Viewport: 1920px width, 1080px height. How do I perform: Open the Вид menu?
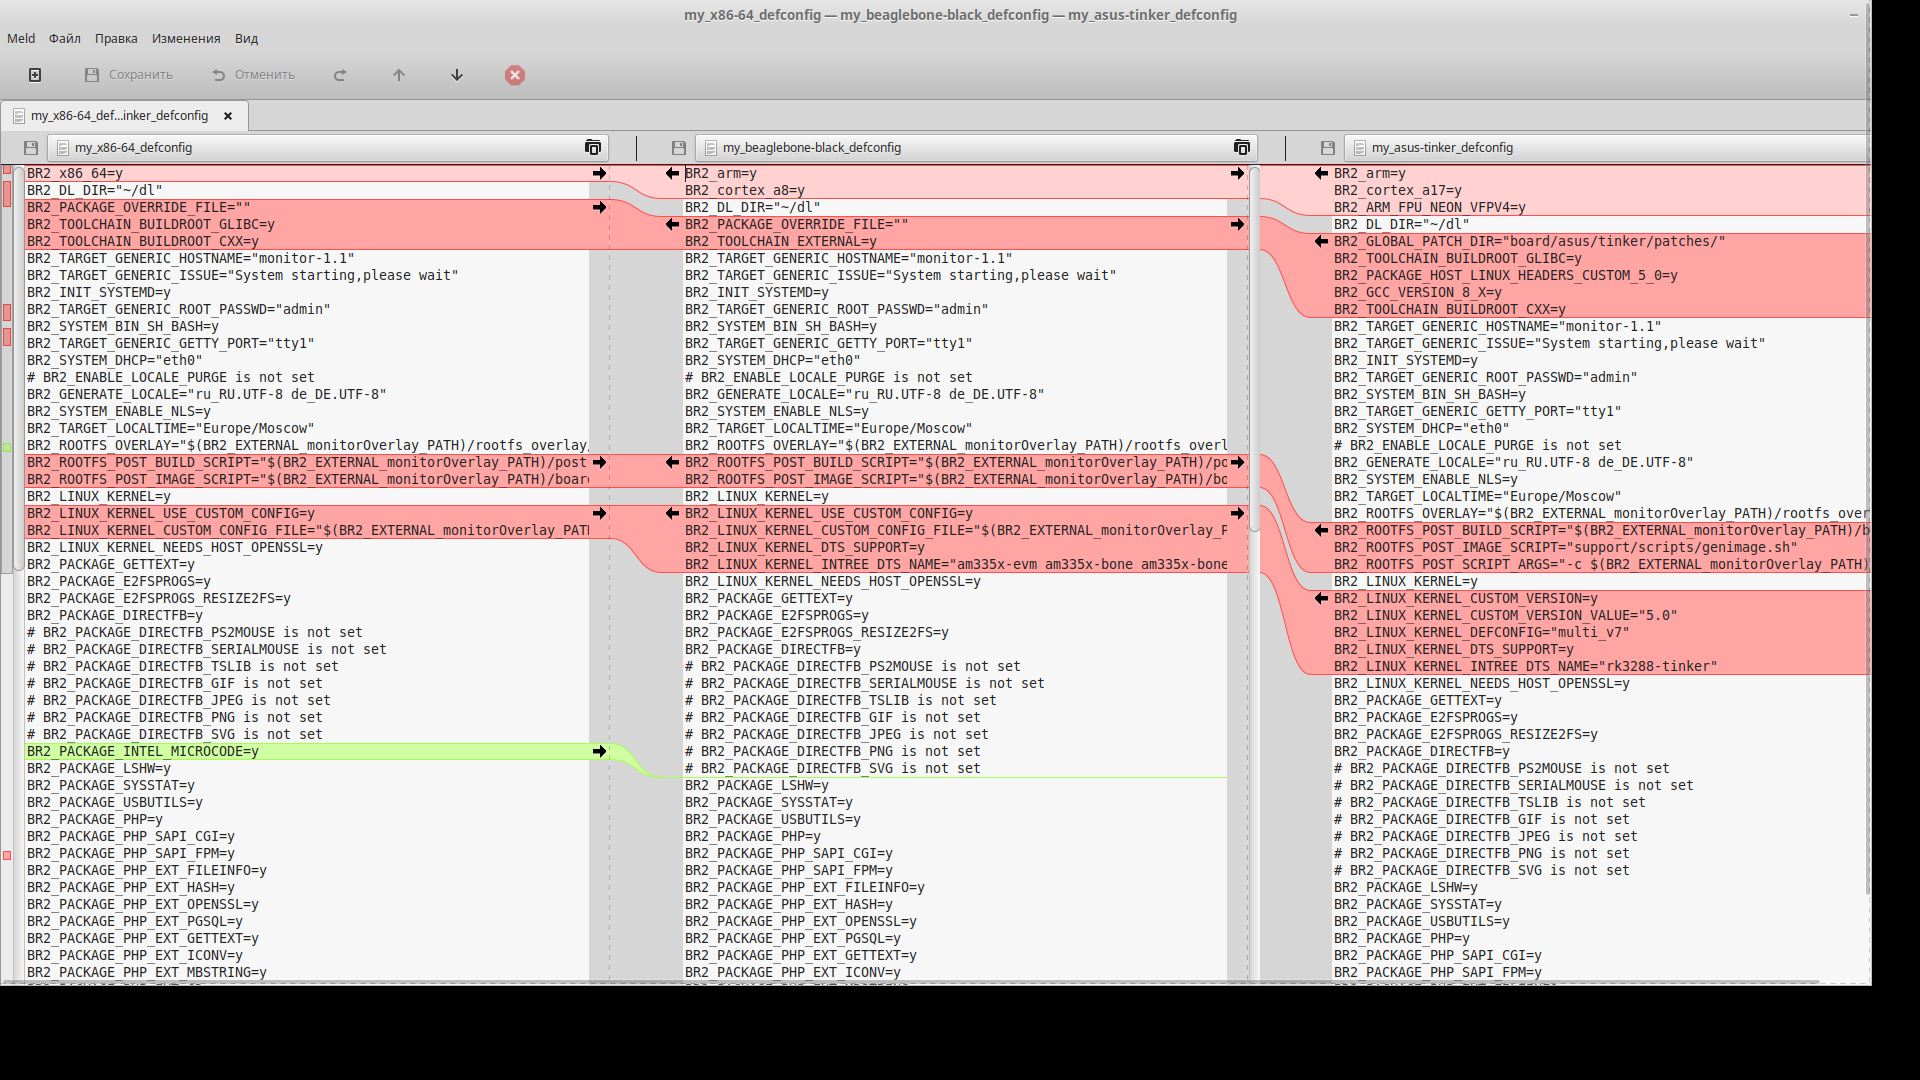(246, 39)
